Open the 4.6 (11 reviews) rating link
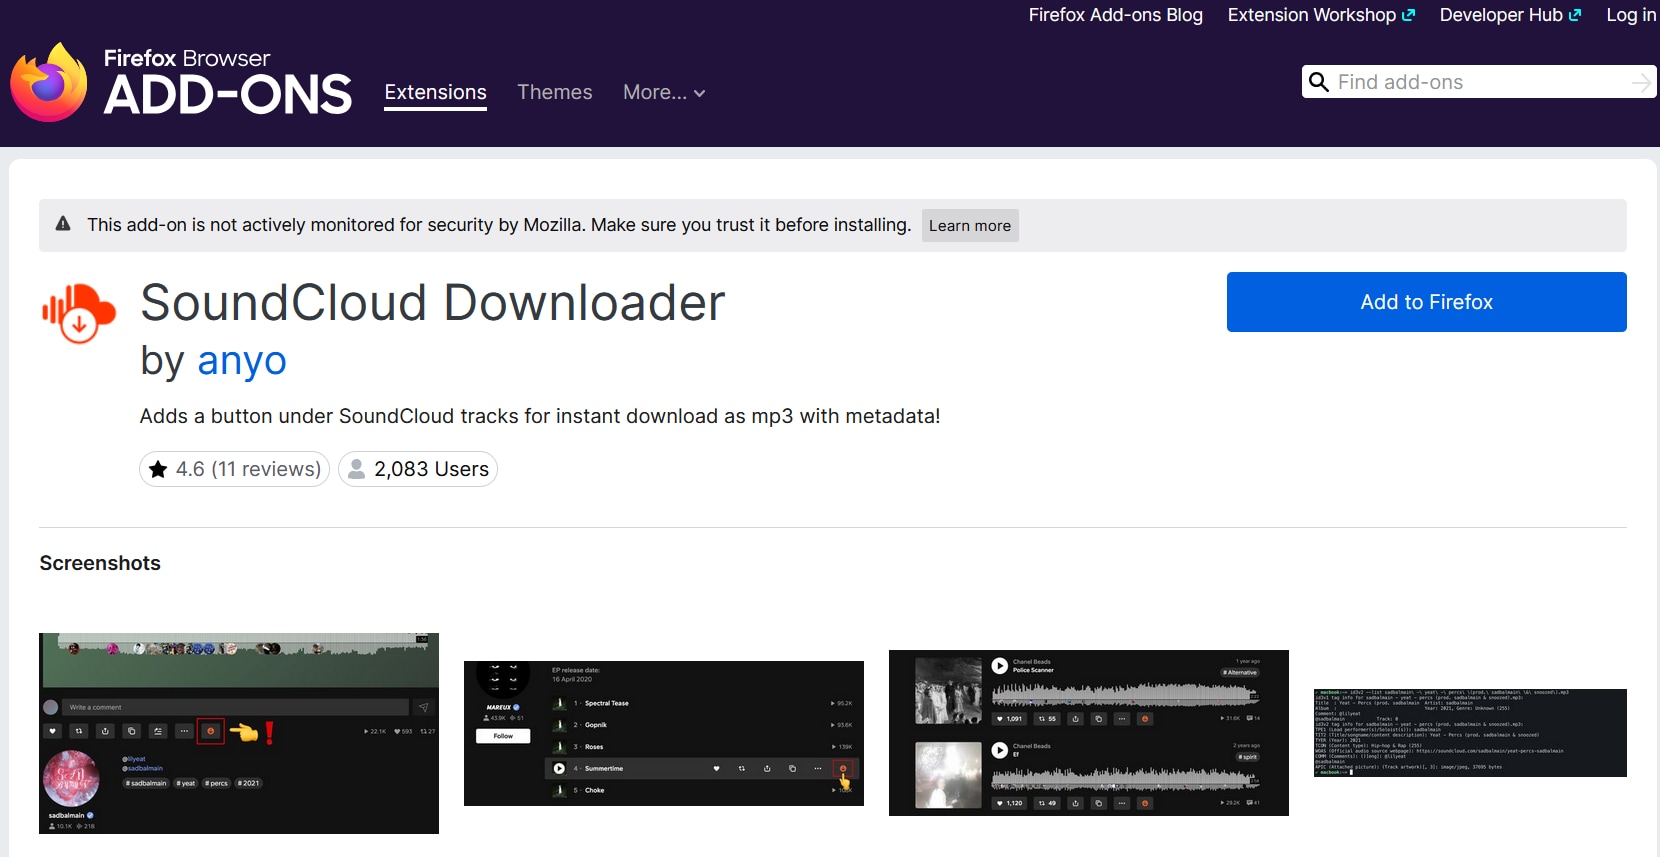Viewport: 1660px width, 857px height. coord(235,469)
